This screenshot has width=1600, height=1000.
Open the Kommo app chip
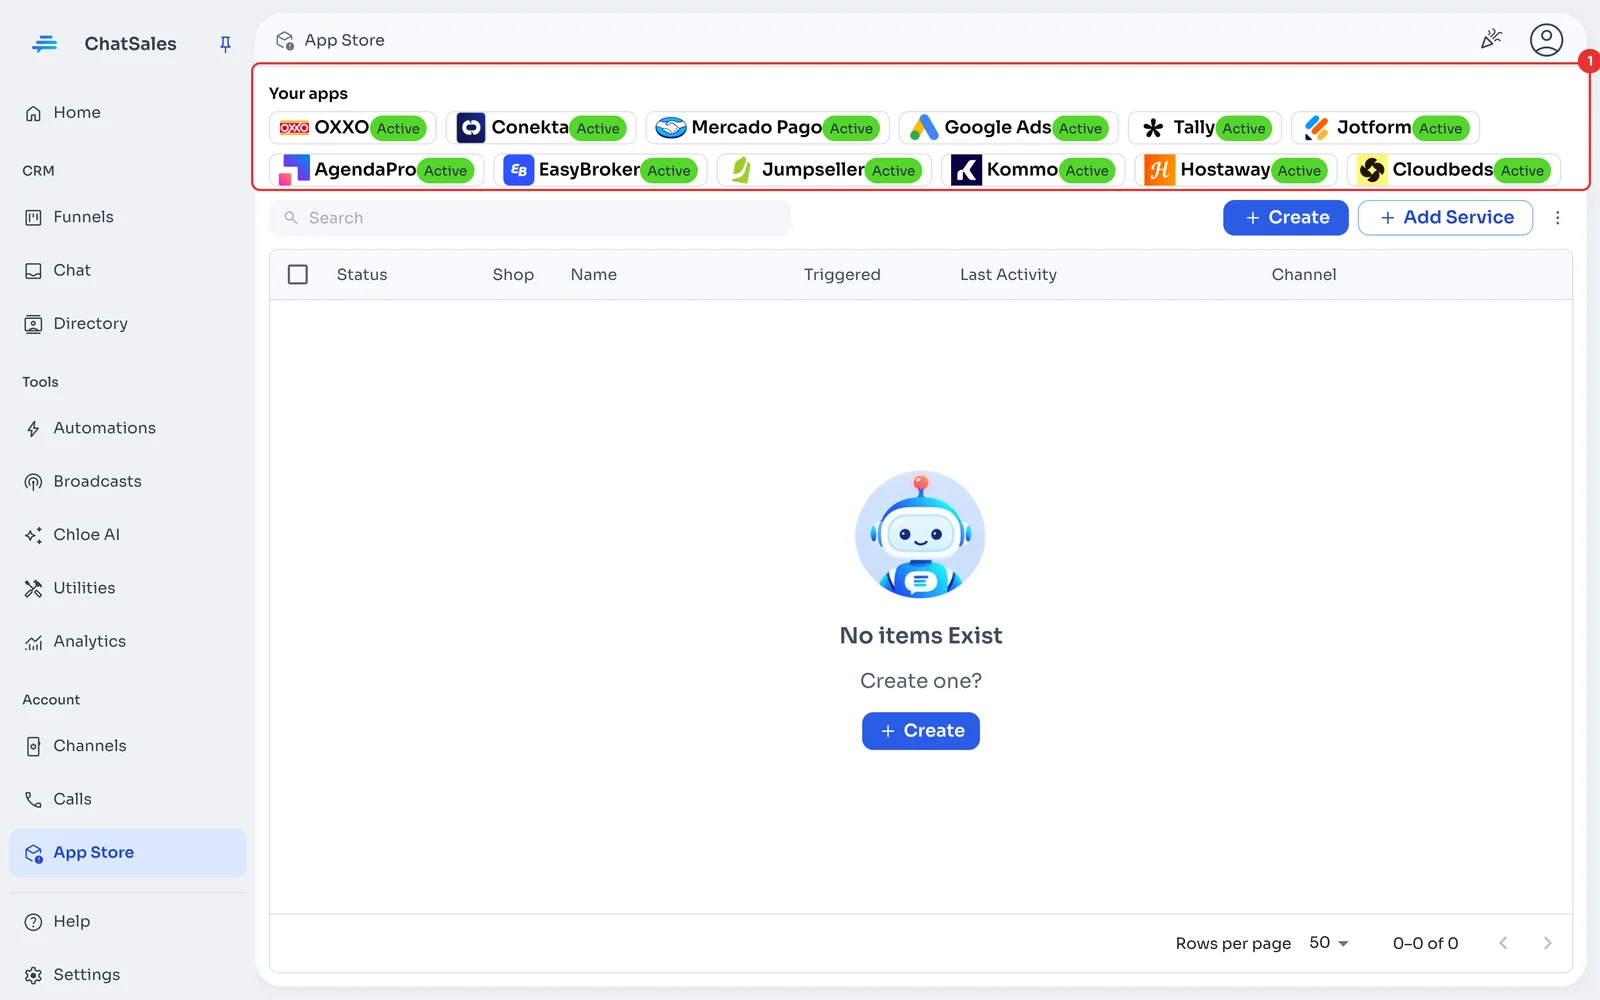(1033, 170)
